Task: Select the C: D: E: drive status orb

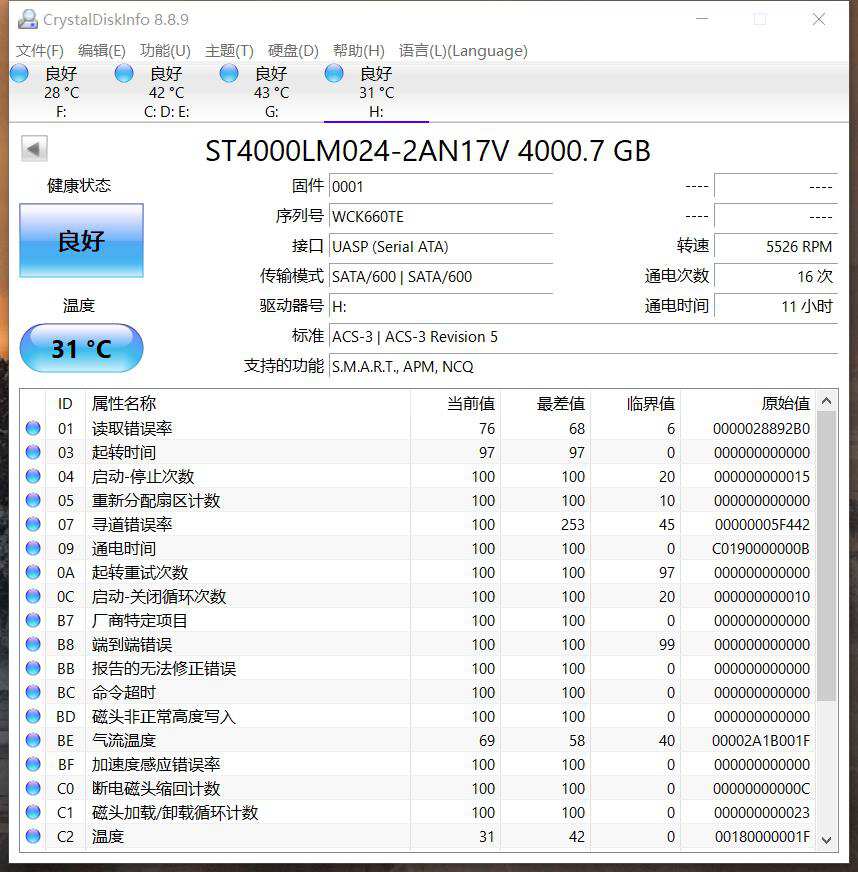Action: (124, 73)
